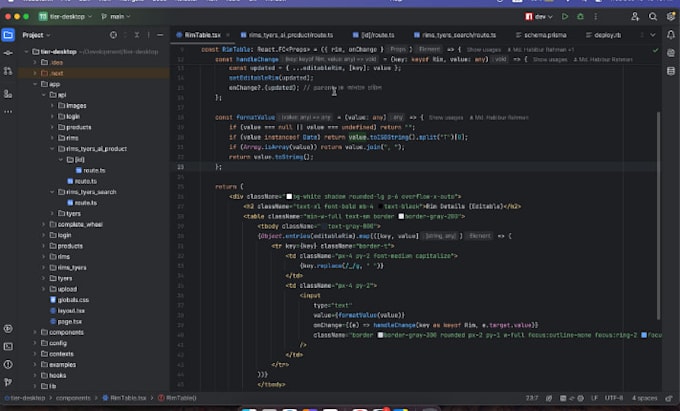Open the Terminal tool window icon
This screenshot has height=411, width=680.
8,346
